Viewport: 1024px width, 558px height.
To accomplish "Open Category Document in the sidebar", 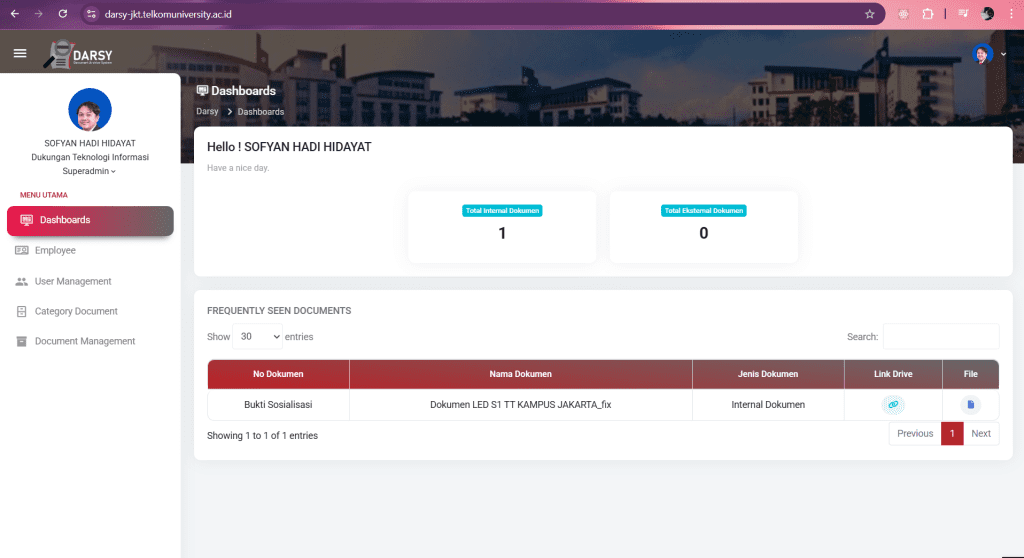I will tap(76, 311).
